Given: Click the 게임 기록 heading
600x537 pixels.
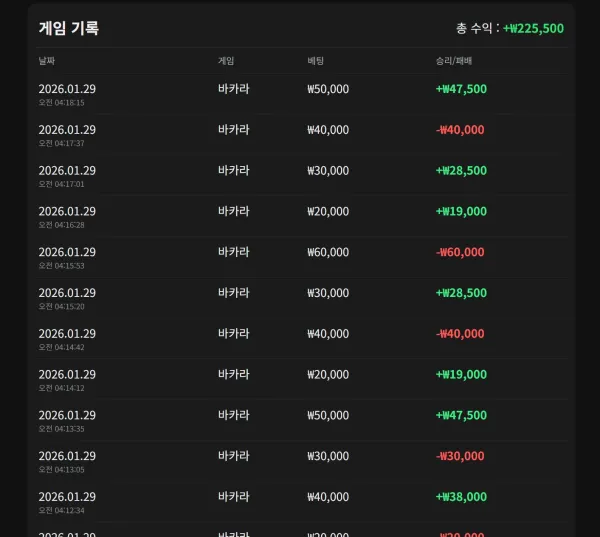Looking at the screenshot, I should pyautogui.click(x=69, y=28).
